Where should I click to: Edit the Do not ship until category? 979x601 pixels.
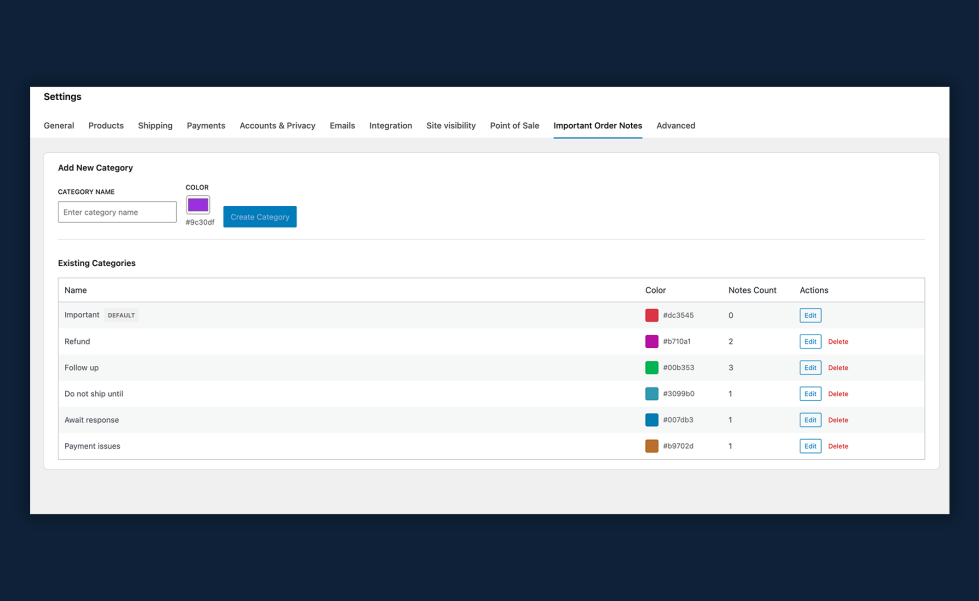click(x=810, y=393)
